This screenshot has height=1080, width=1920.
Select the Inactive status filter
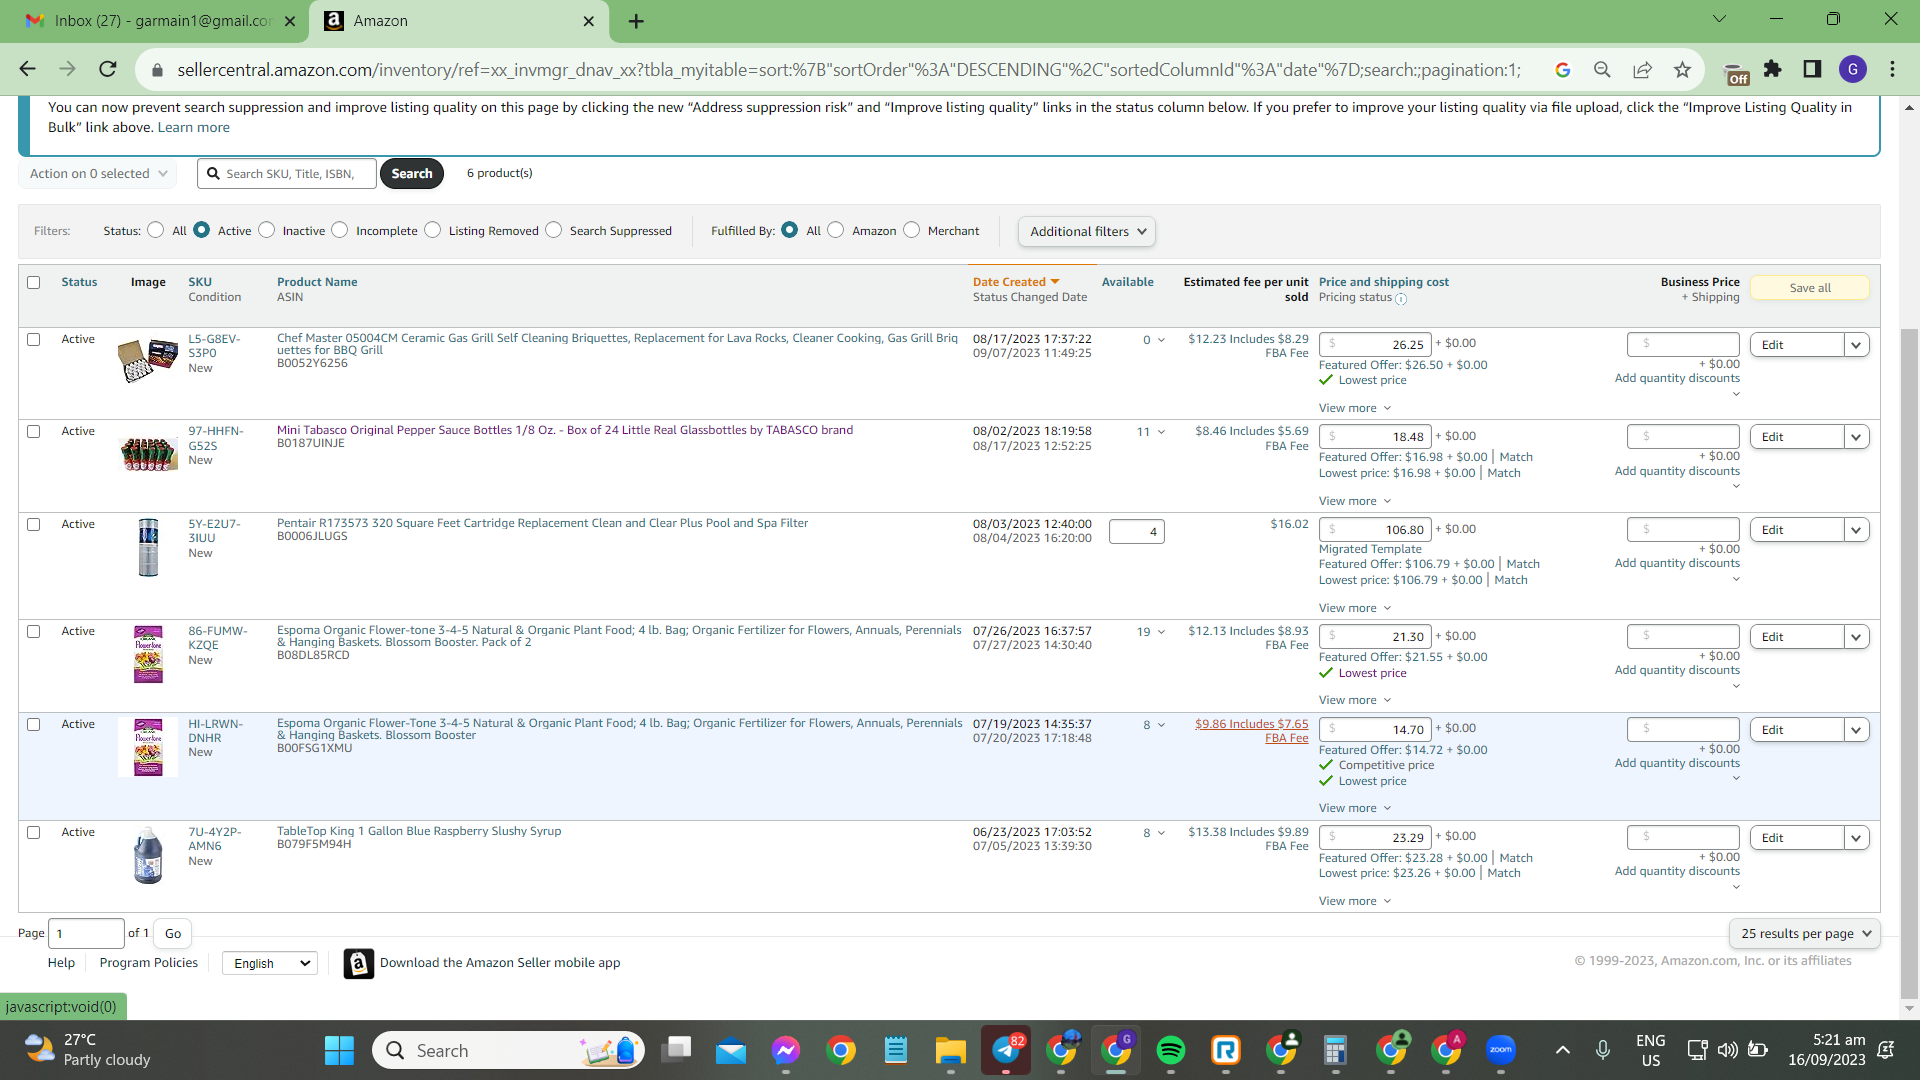pos(266,230)
